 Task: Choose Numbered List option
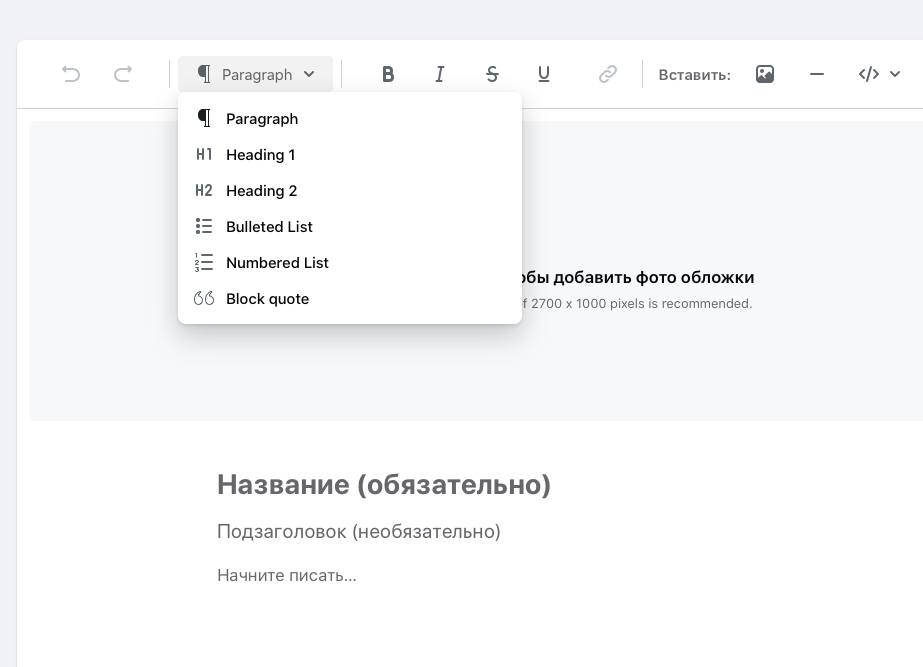tap(277, 263)
